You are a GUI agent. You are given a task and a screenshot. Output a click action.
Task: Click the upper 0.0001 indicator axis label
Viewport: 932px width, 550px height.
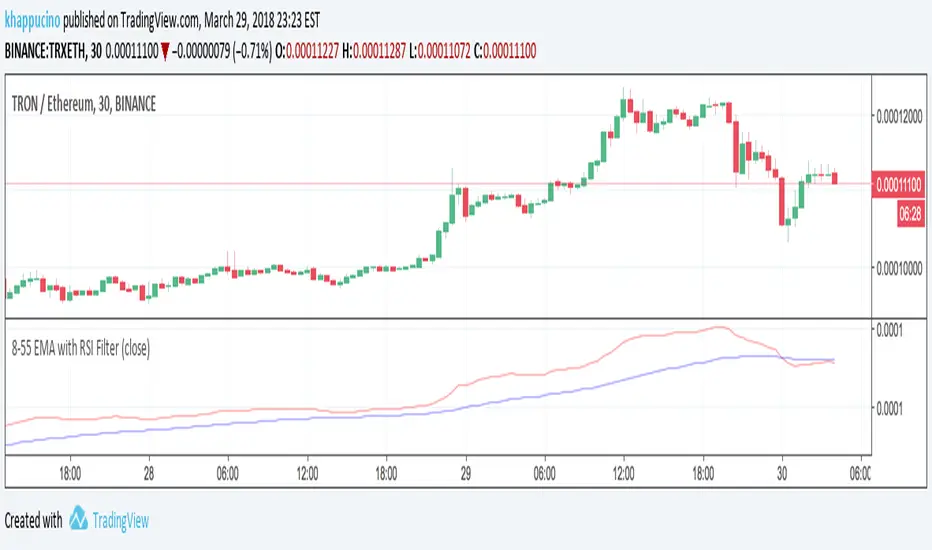coord(890,330)
